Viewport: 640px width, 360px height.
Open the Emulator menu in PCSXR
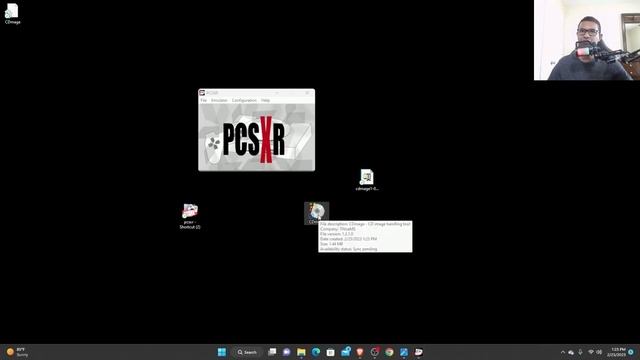pyautogui.click(x=219, y=100)
